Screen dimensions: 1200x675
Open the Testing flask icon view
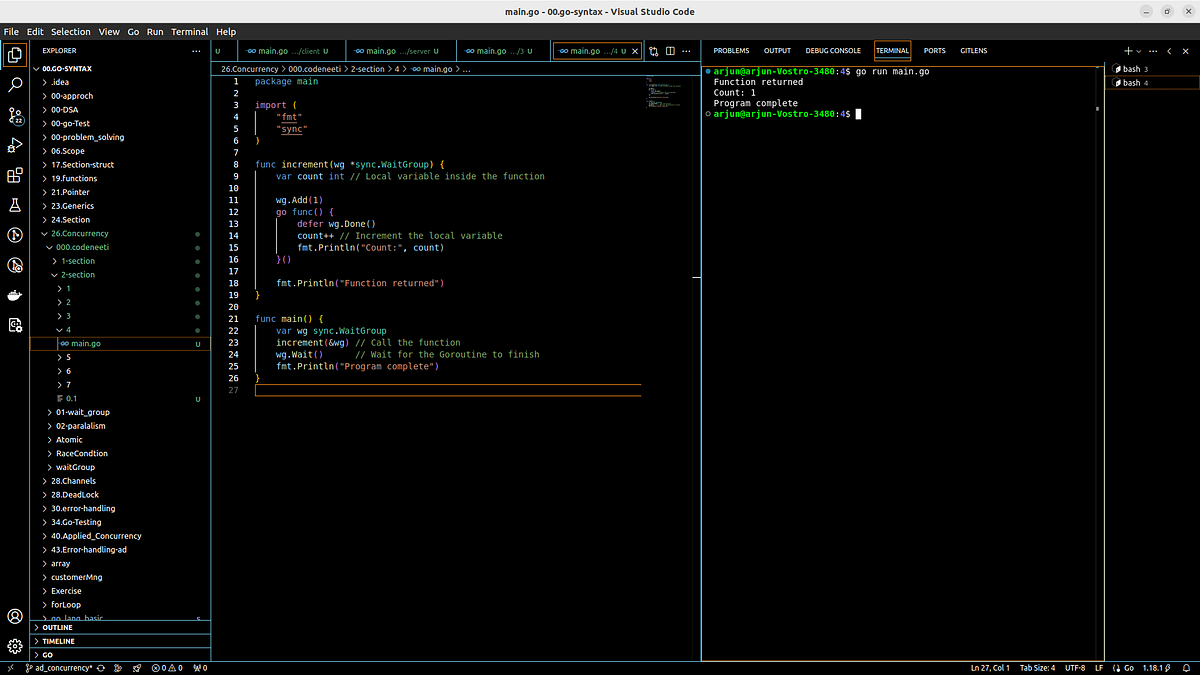click(15, 205)
